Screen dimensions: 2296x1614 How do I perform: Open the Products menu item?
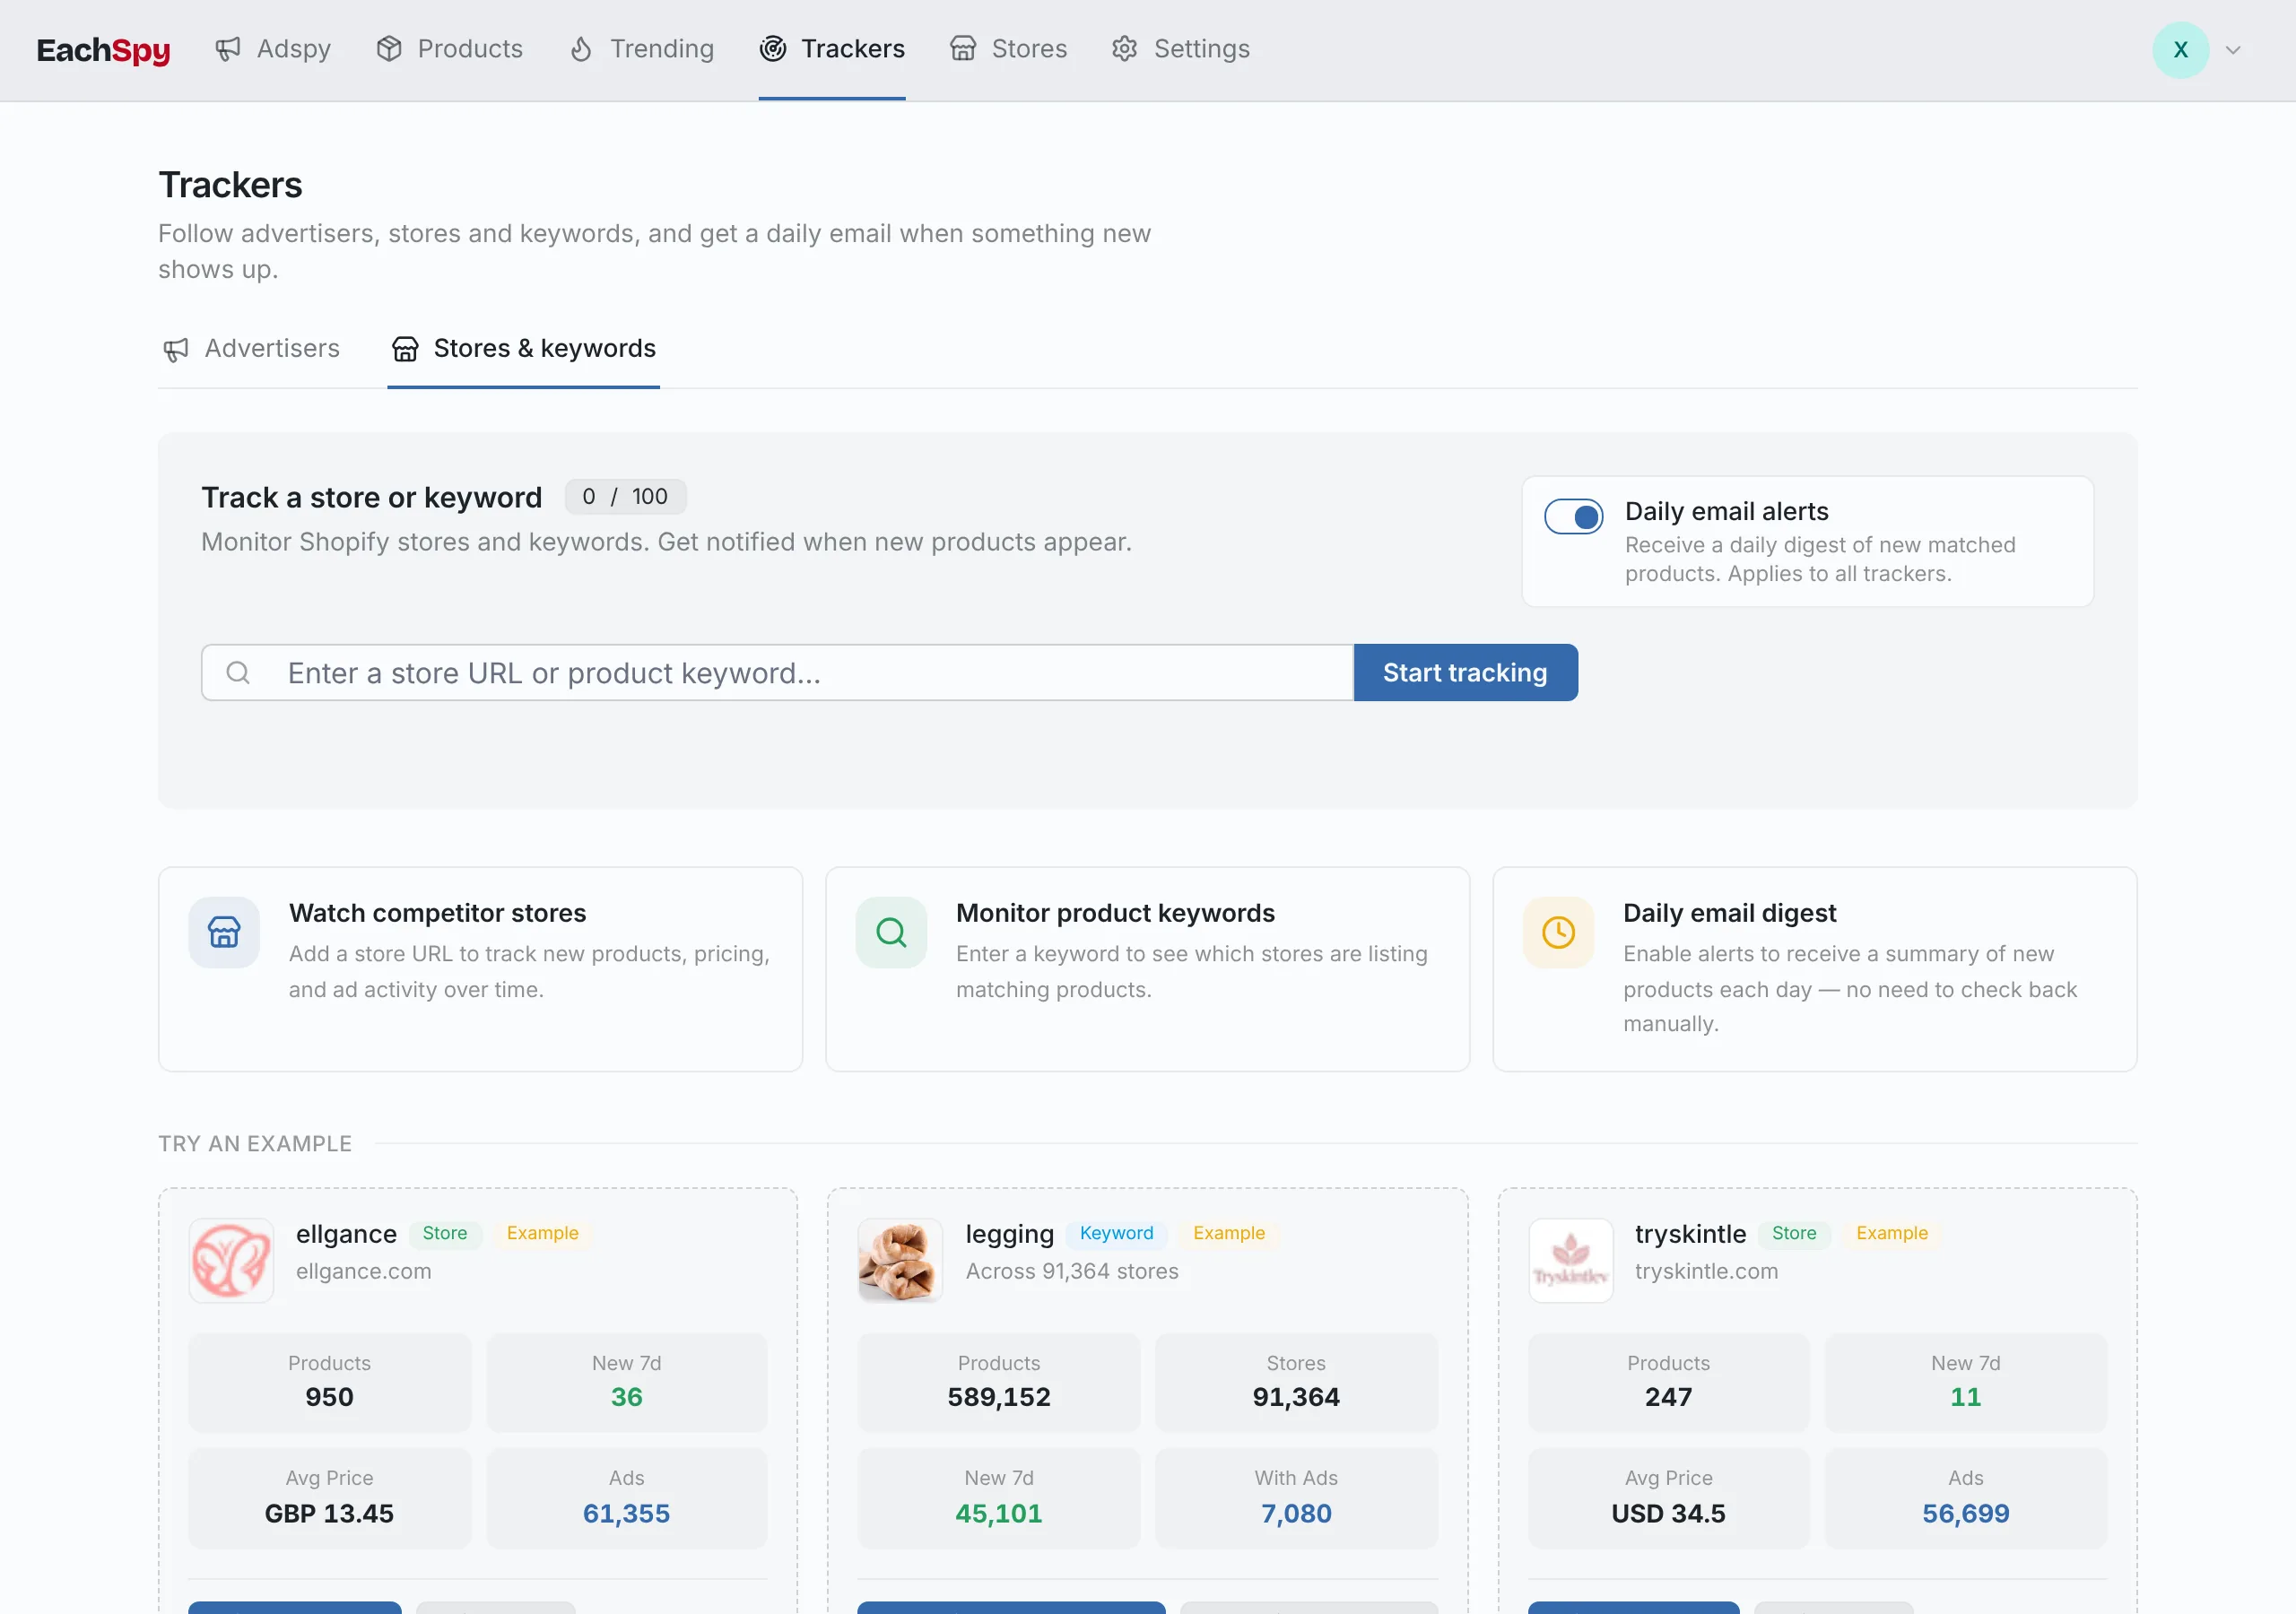(449, 49)
